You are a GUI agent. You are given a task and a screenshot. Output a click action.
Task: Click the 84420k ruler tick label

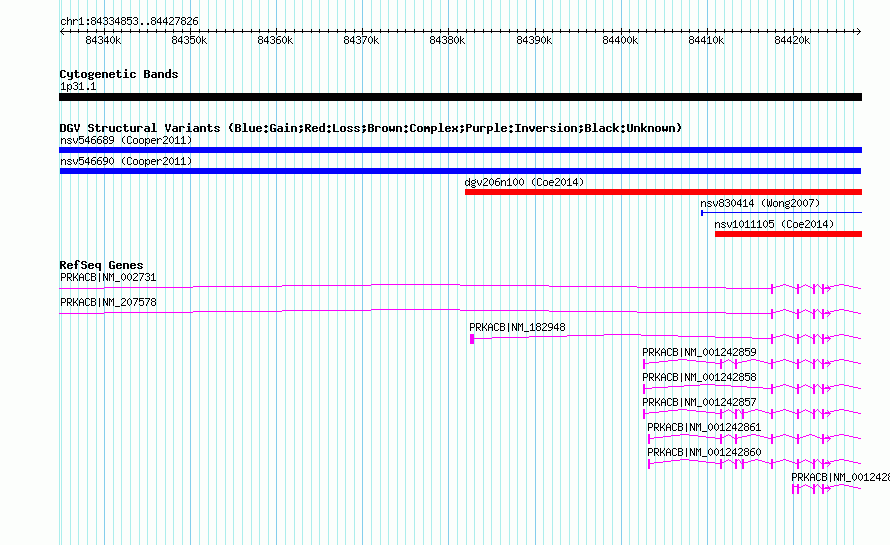click(x=792, y=40)
